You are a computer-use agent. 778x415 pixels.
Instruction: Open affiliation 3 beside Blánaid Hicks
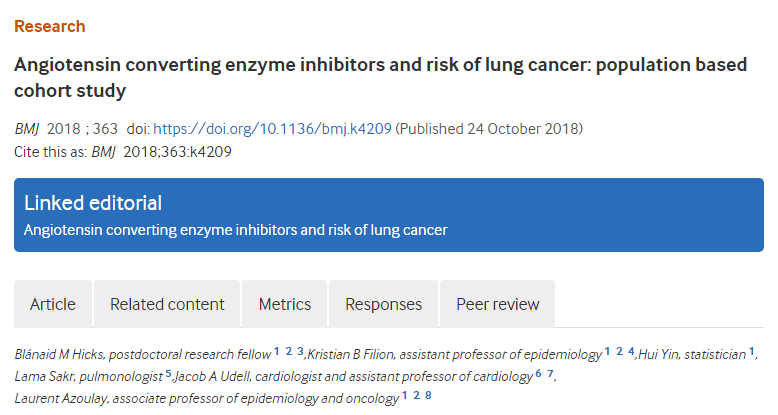(x=299, y=351)
